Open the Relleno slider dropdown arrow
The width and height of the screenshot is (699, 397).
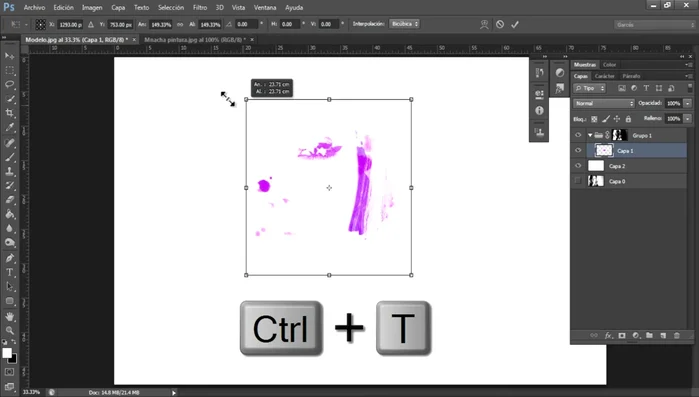coord(688,119)
